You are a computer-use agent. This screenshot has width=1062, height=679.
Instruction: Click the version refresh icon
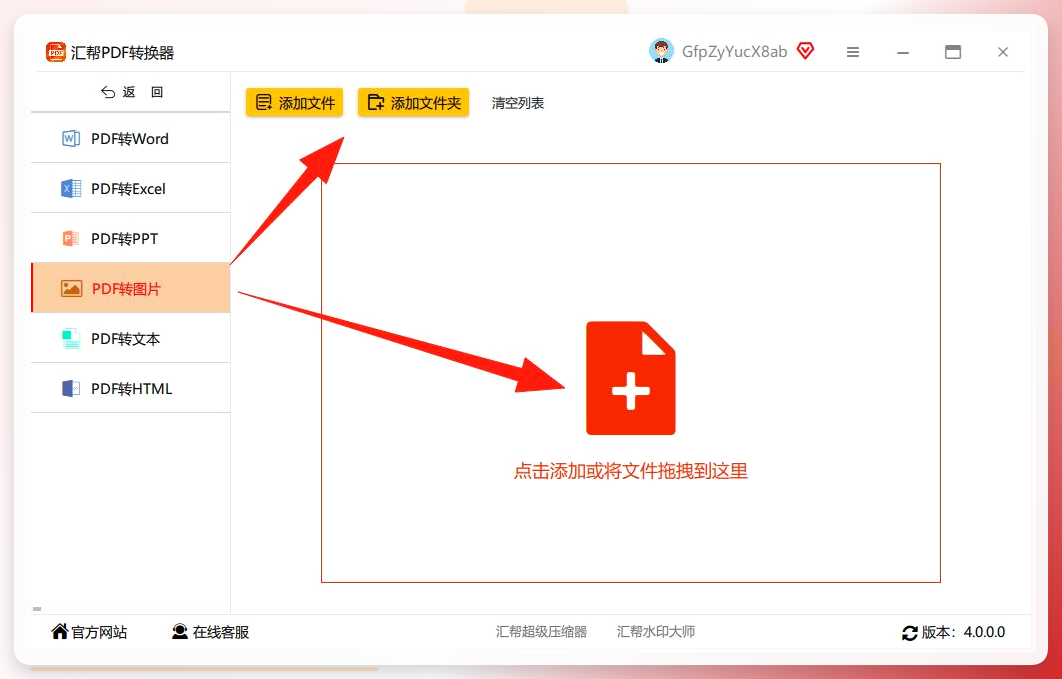click(x=910, y=633)
